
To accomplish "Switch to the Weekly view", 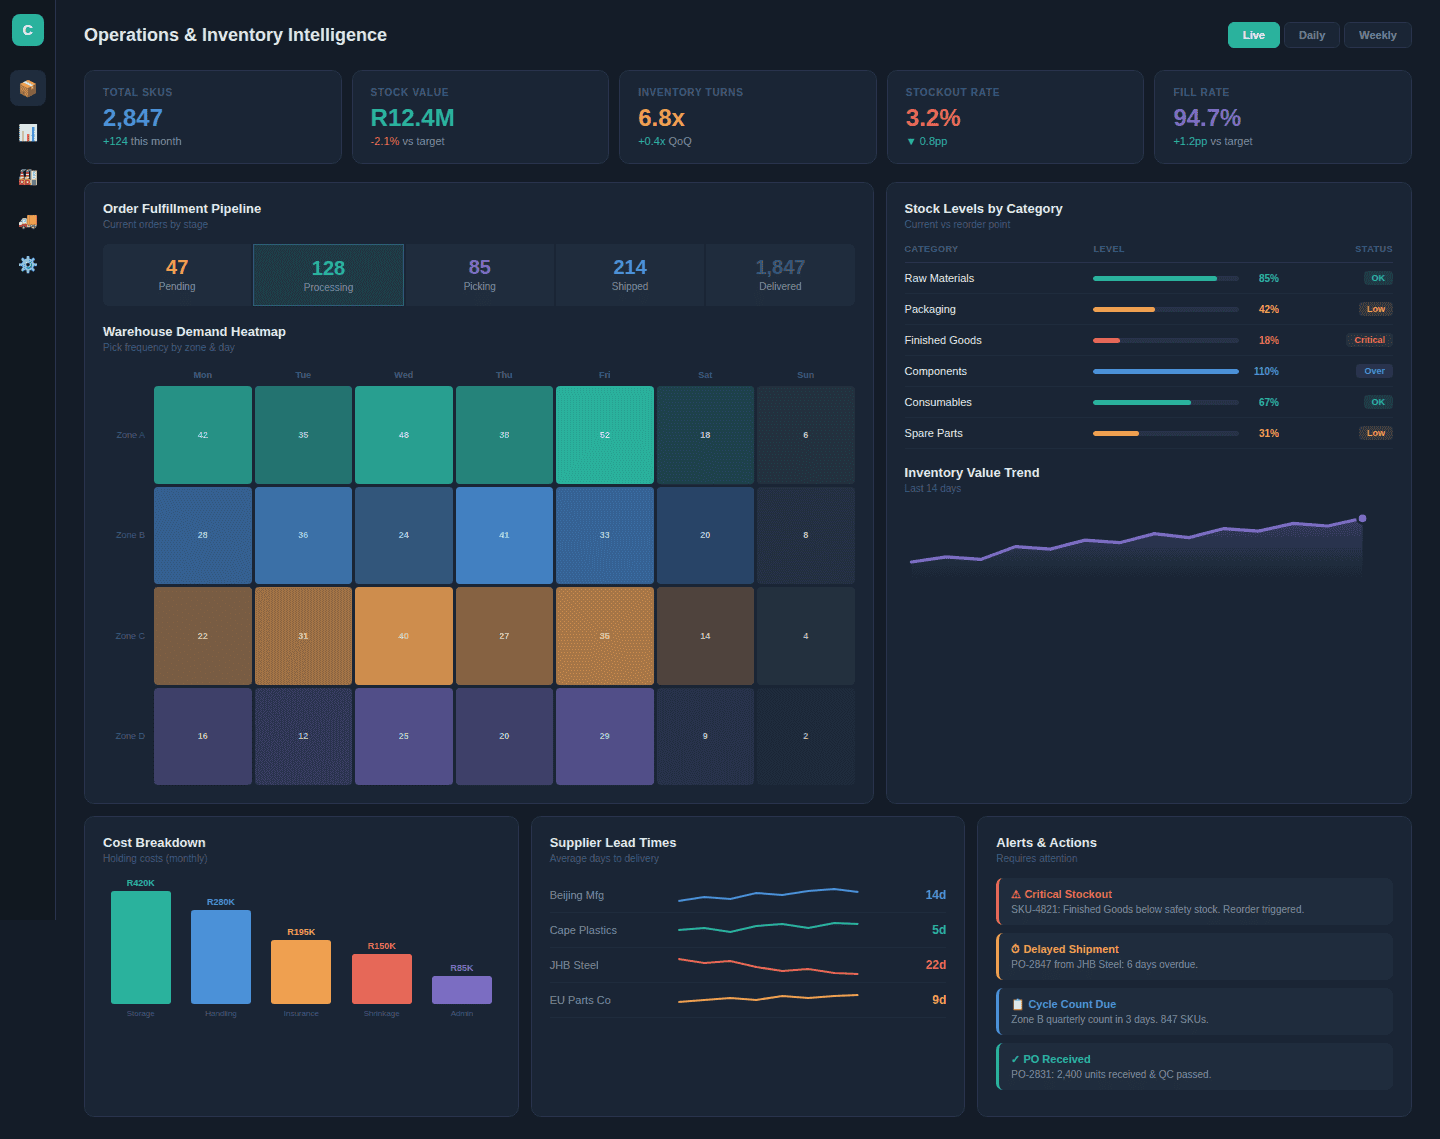I will pos(1377,35).
